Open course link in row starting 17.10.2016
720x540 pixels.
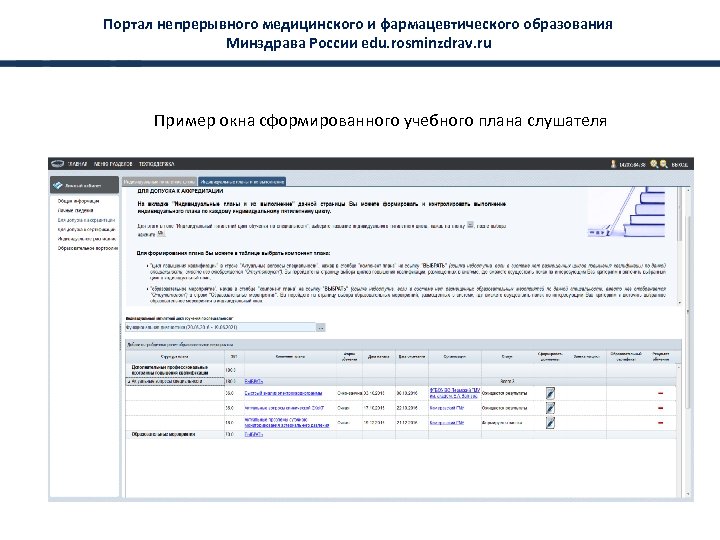point(284,408)
